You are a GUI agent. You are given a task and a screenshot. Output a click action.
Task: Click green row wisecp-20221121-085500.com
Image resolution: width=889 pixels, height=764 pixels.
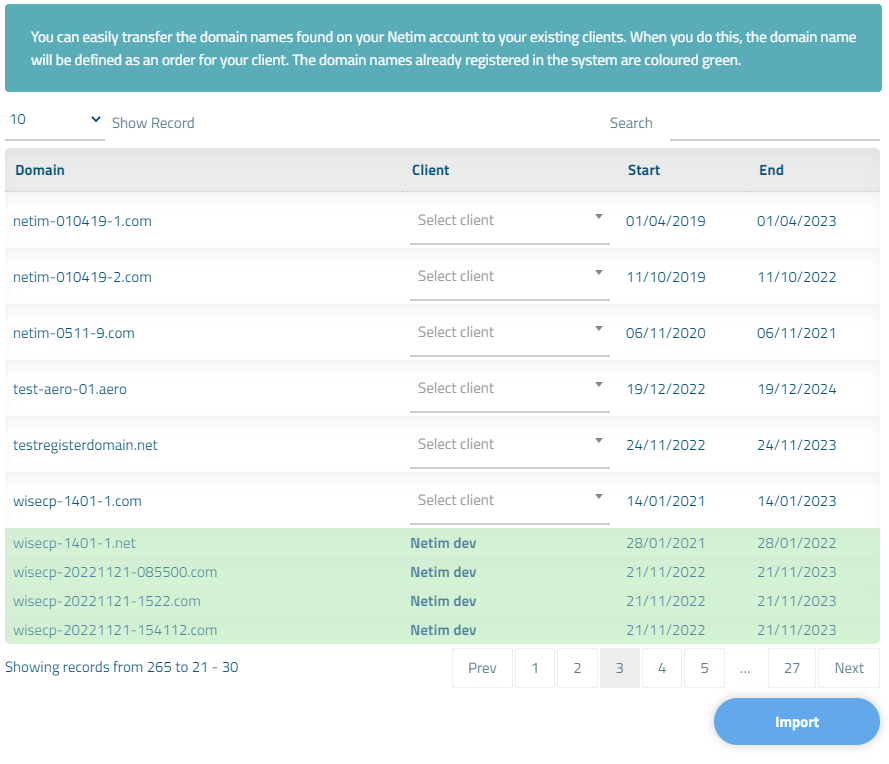point(442,572)
